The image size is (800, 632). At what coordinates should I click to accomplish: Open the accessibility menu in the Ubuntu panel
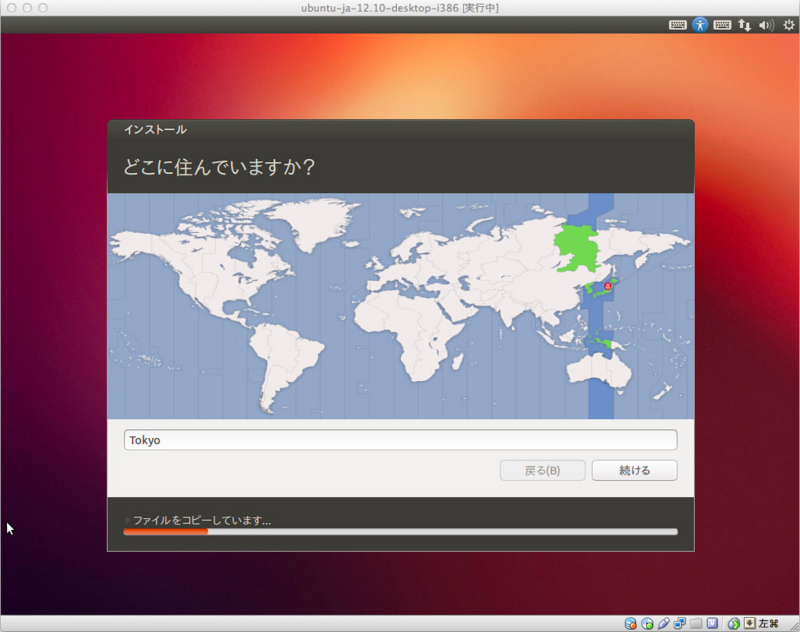pos(700,24)
